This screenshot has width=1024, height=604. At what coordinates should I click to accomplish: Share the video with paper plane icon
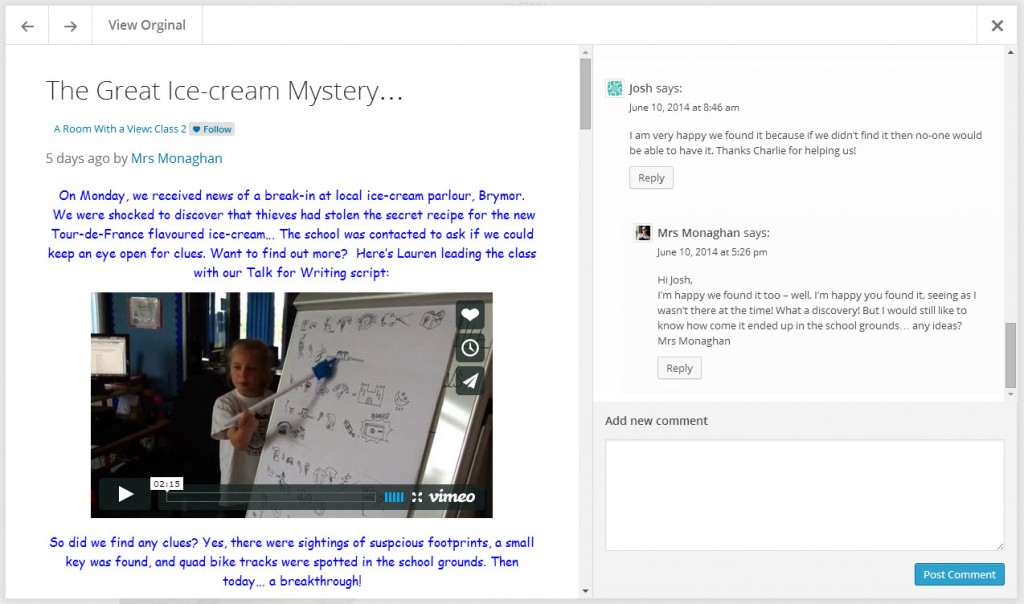click(x=470, y=380)
